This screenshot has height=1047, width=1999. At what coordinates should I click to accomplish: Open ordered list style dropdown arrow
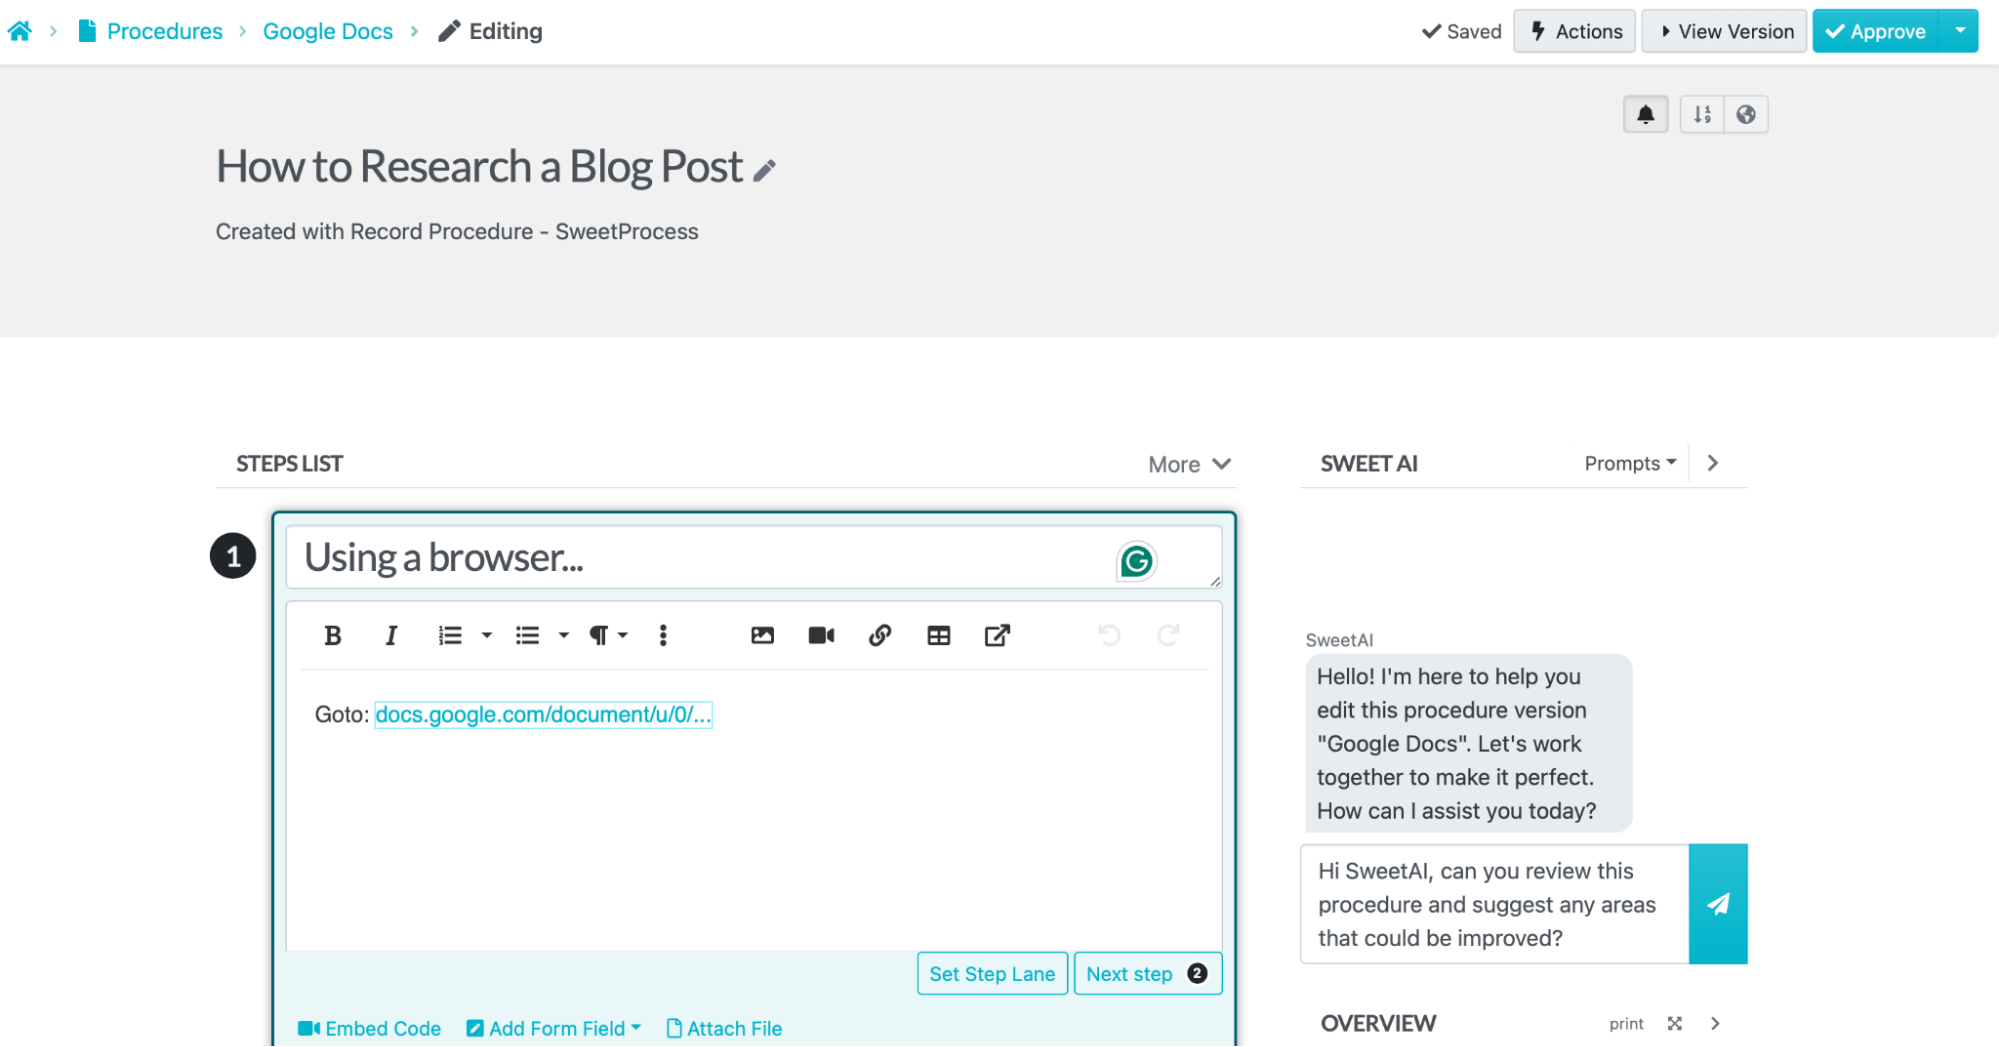(487, 635)
